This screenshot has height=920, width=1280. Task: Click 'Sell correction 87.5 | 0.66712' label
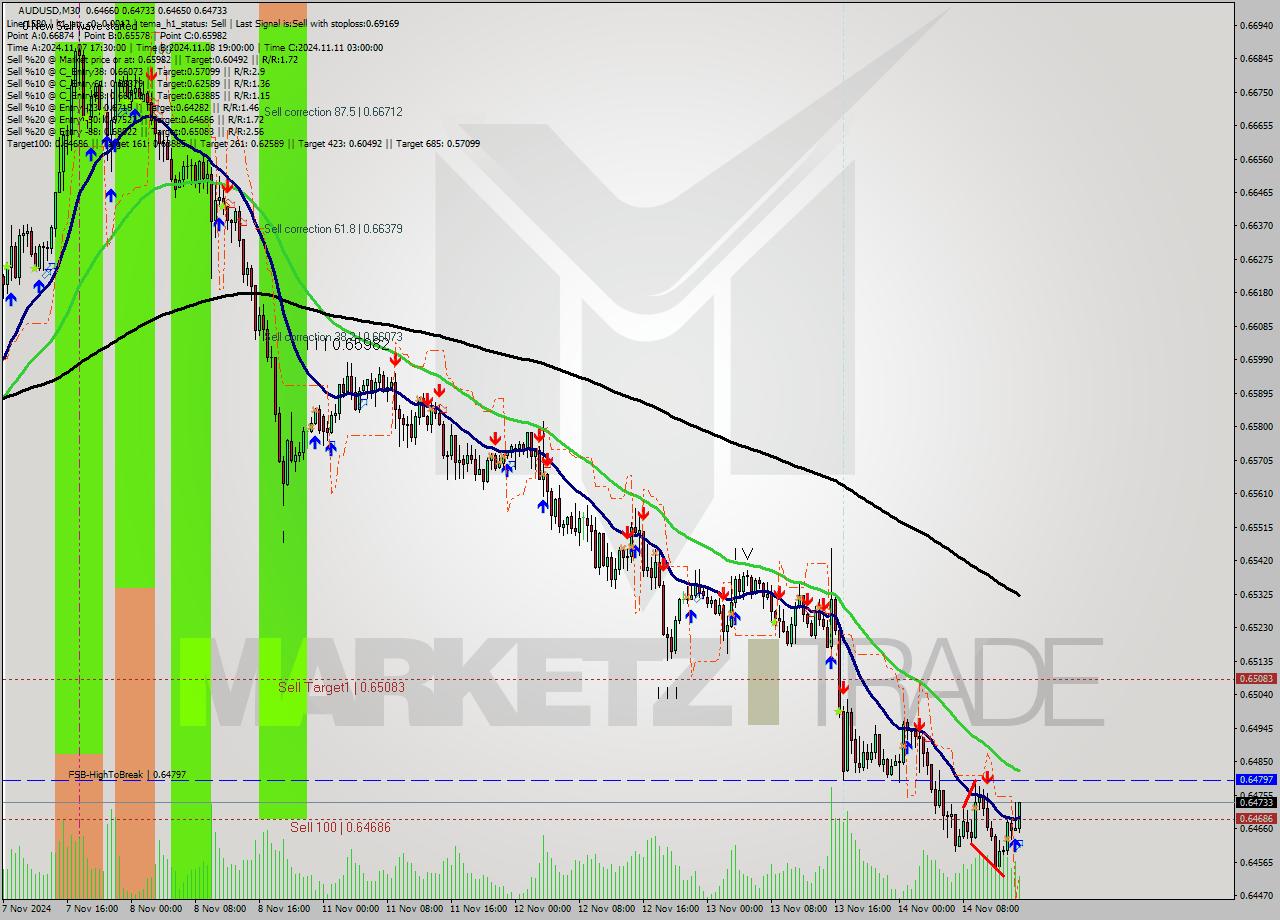(333, 112)
